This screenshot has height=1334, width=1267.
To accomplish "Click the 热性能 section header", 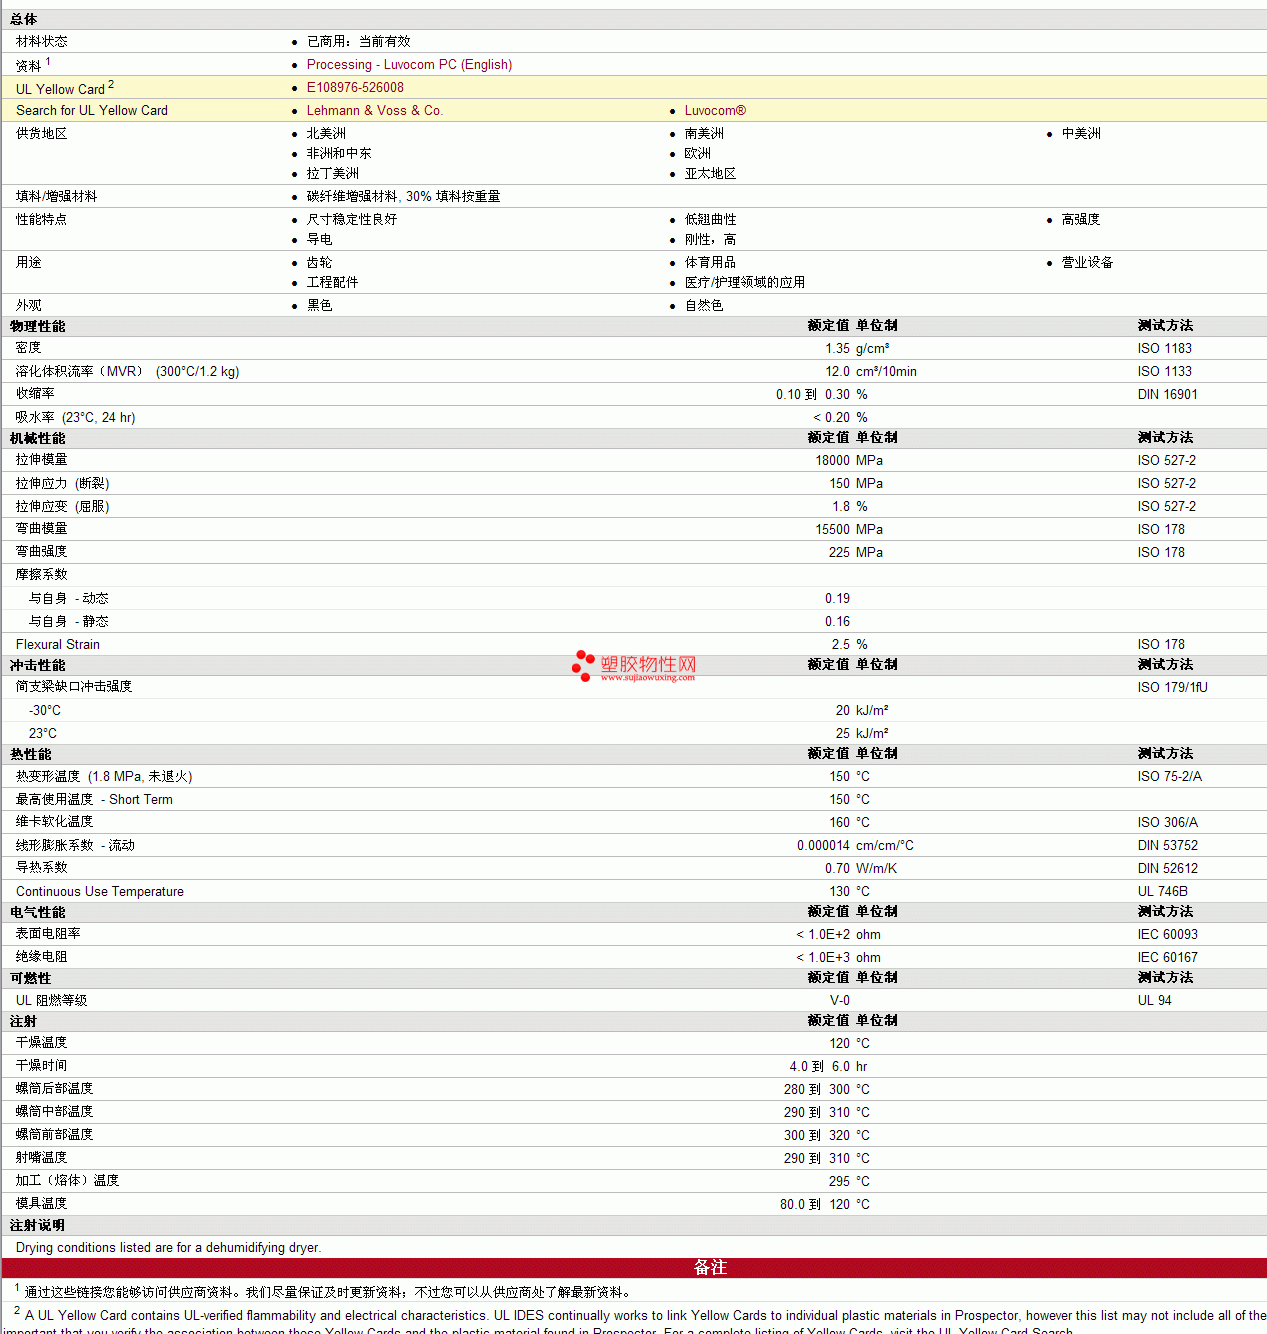I will [31, 754].
